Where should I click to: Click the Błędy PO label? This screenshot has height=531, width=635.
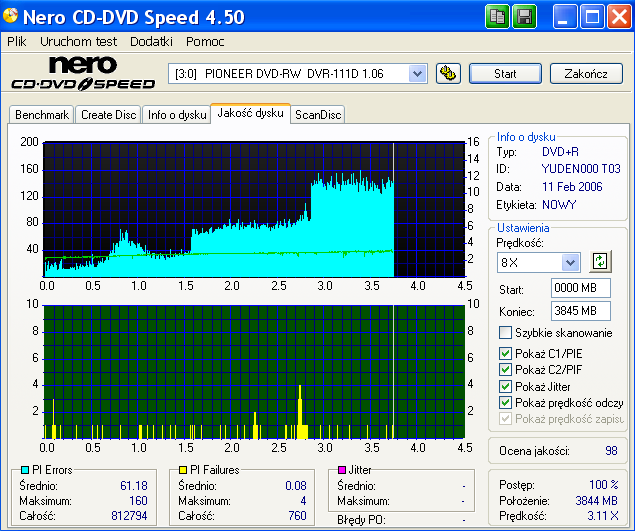pyautogui.click(x=361, y=520)
